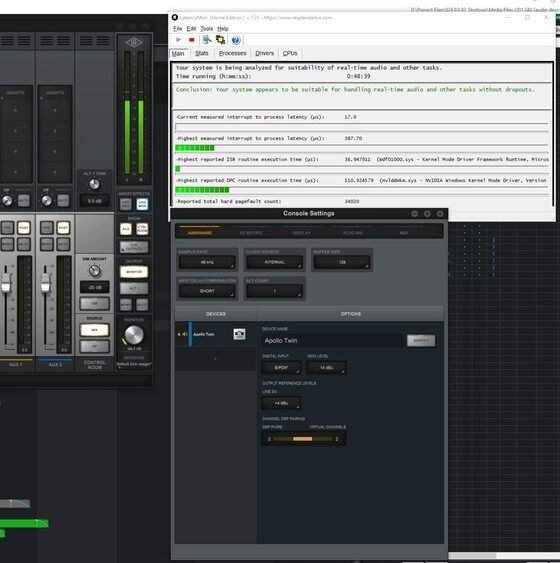Click the AUX 1 fader handle
Viewport: 560px width, 563px height.
pos(6,283)
